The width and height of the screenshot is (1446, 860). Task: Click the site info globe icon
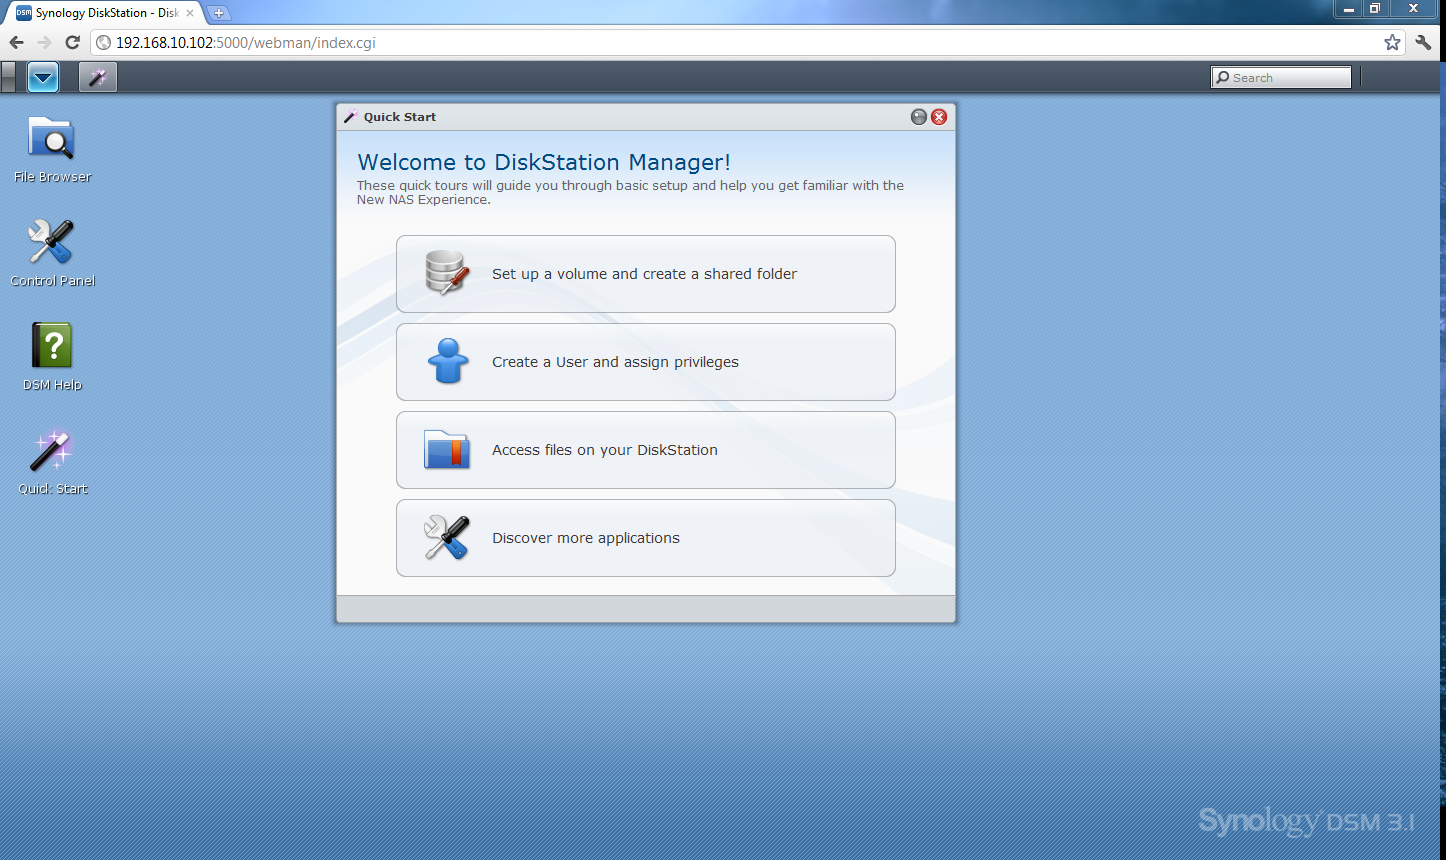[x=103, y=43]
